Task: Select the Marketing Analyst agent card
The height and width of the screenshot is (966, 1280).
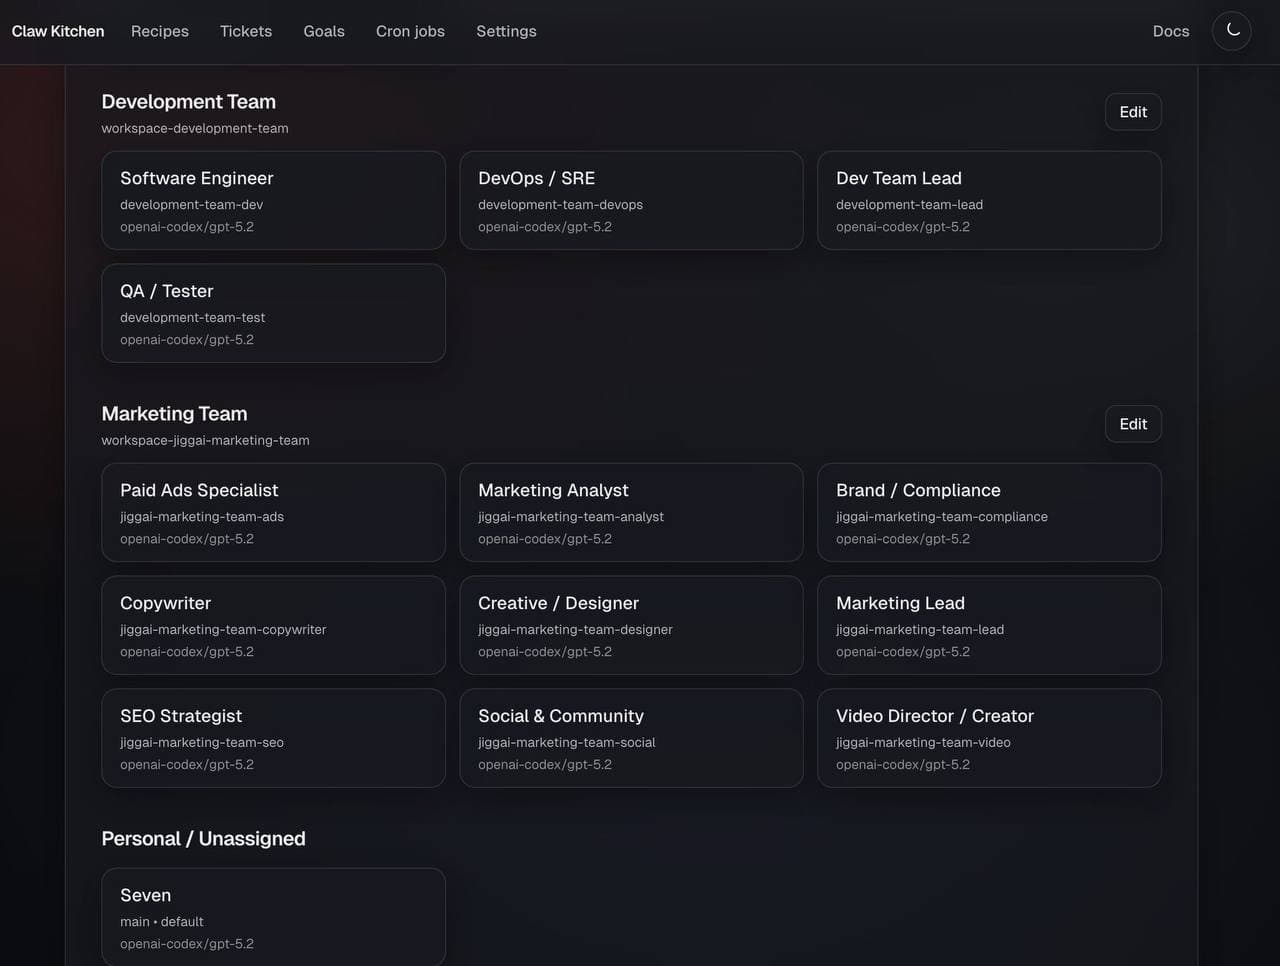Action: pos(631,512)
